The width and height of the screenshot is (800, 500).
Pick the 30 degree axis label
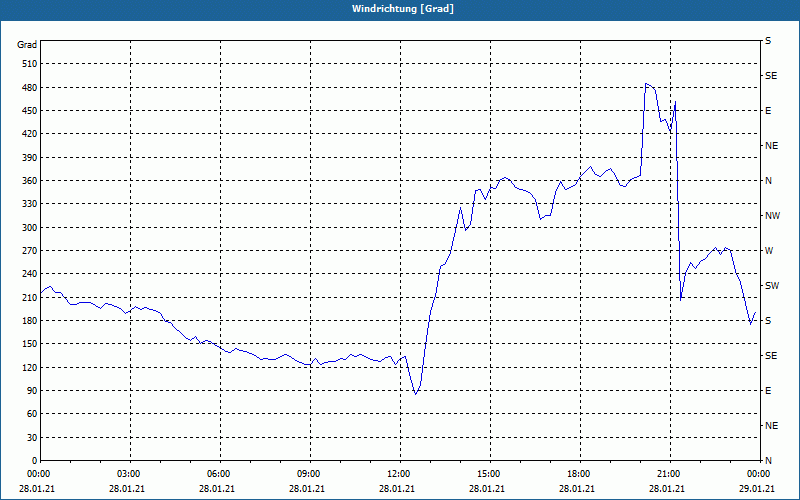(x=32, y=438)
